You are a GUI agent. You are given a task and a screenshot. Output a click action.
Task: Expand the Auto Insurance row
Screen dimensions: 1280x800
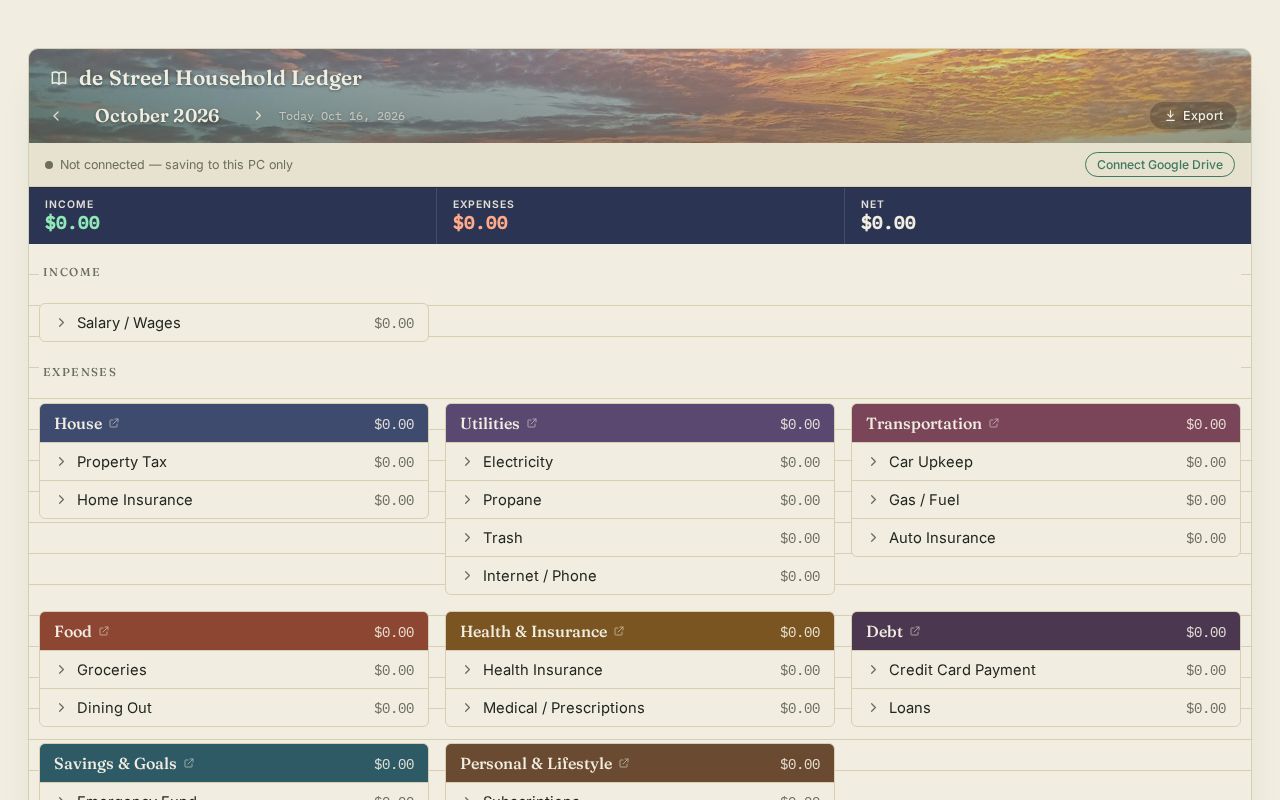coord(1046,538)
